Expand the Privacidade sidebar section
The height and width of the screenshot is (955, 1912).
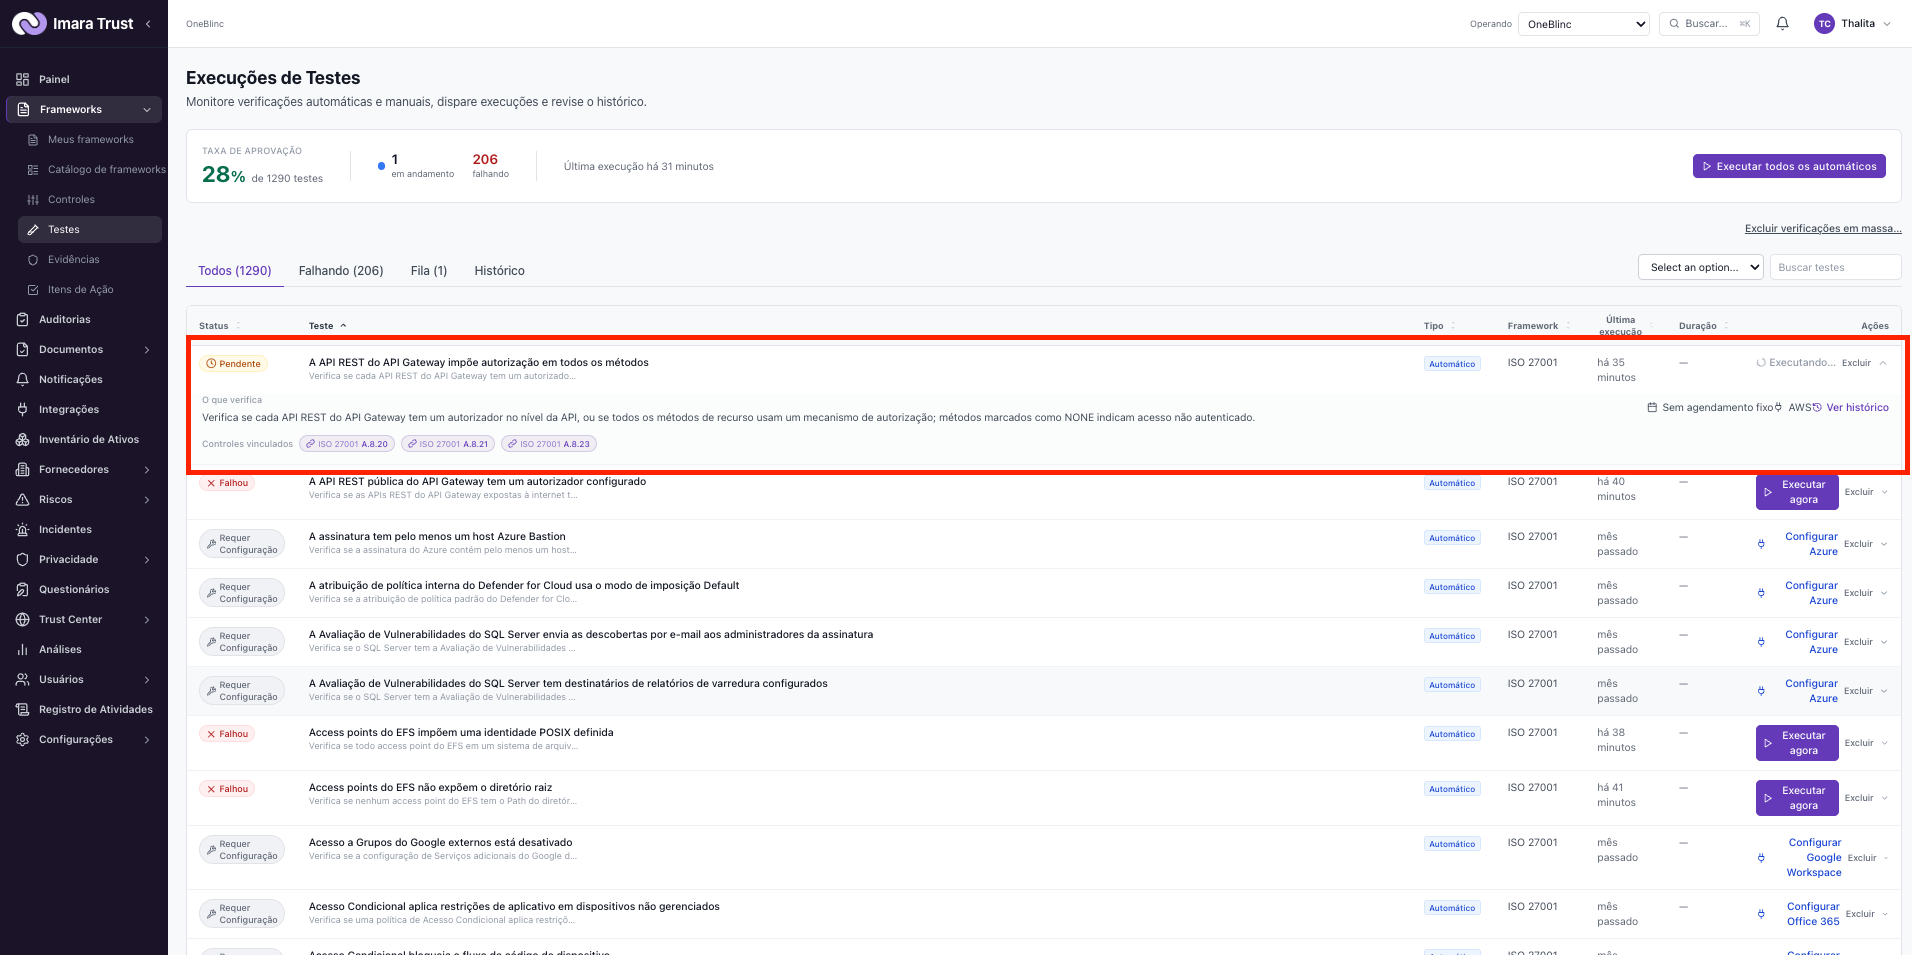[147, 559]
